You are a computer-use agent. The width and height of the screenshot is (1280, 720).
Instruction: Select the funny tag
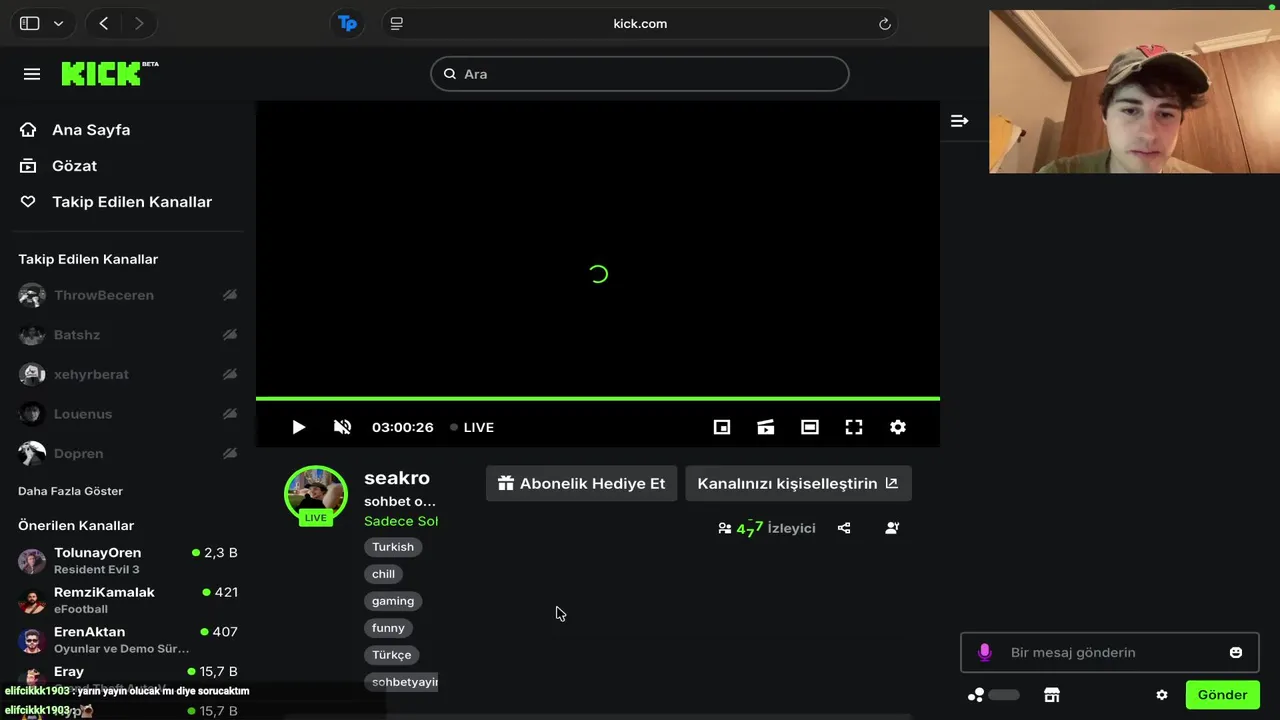click(388, 628)
